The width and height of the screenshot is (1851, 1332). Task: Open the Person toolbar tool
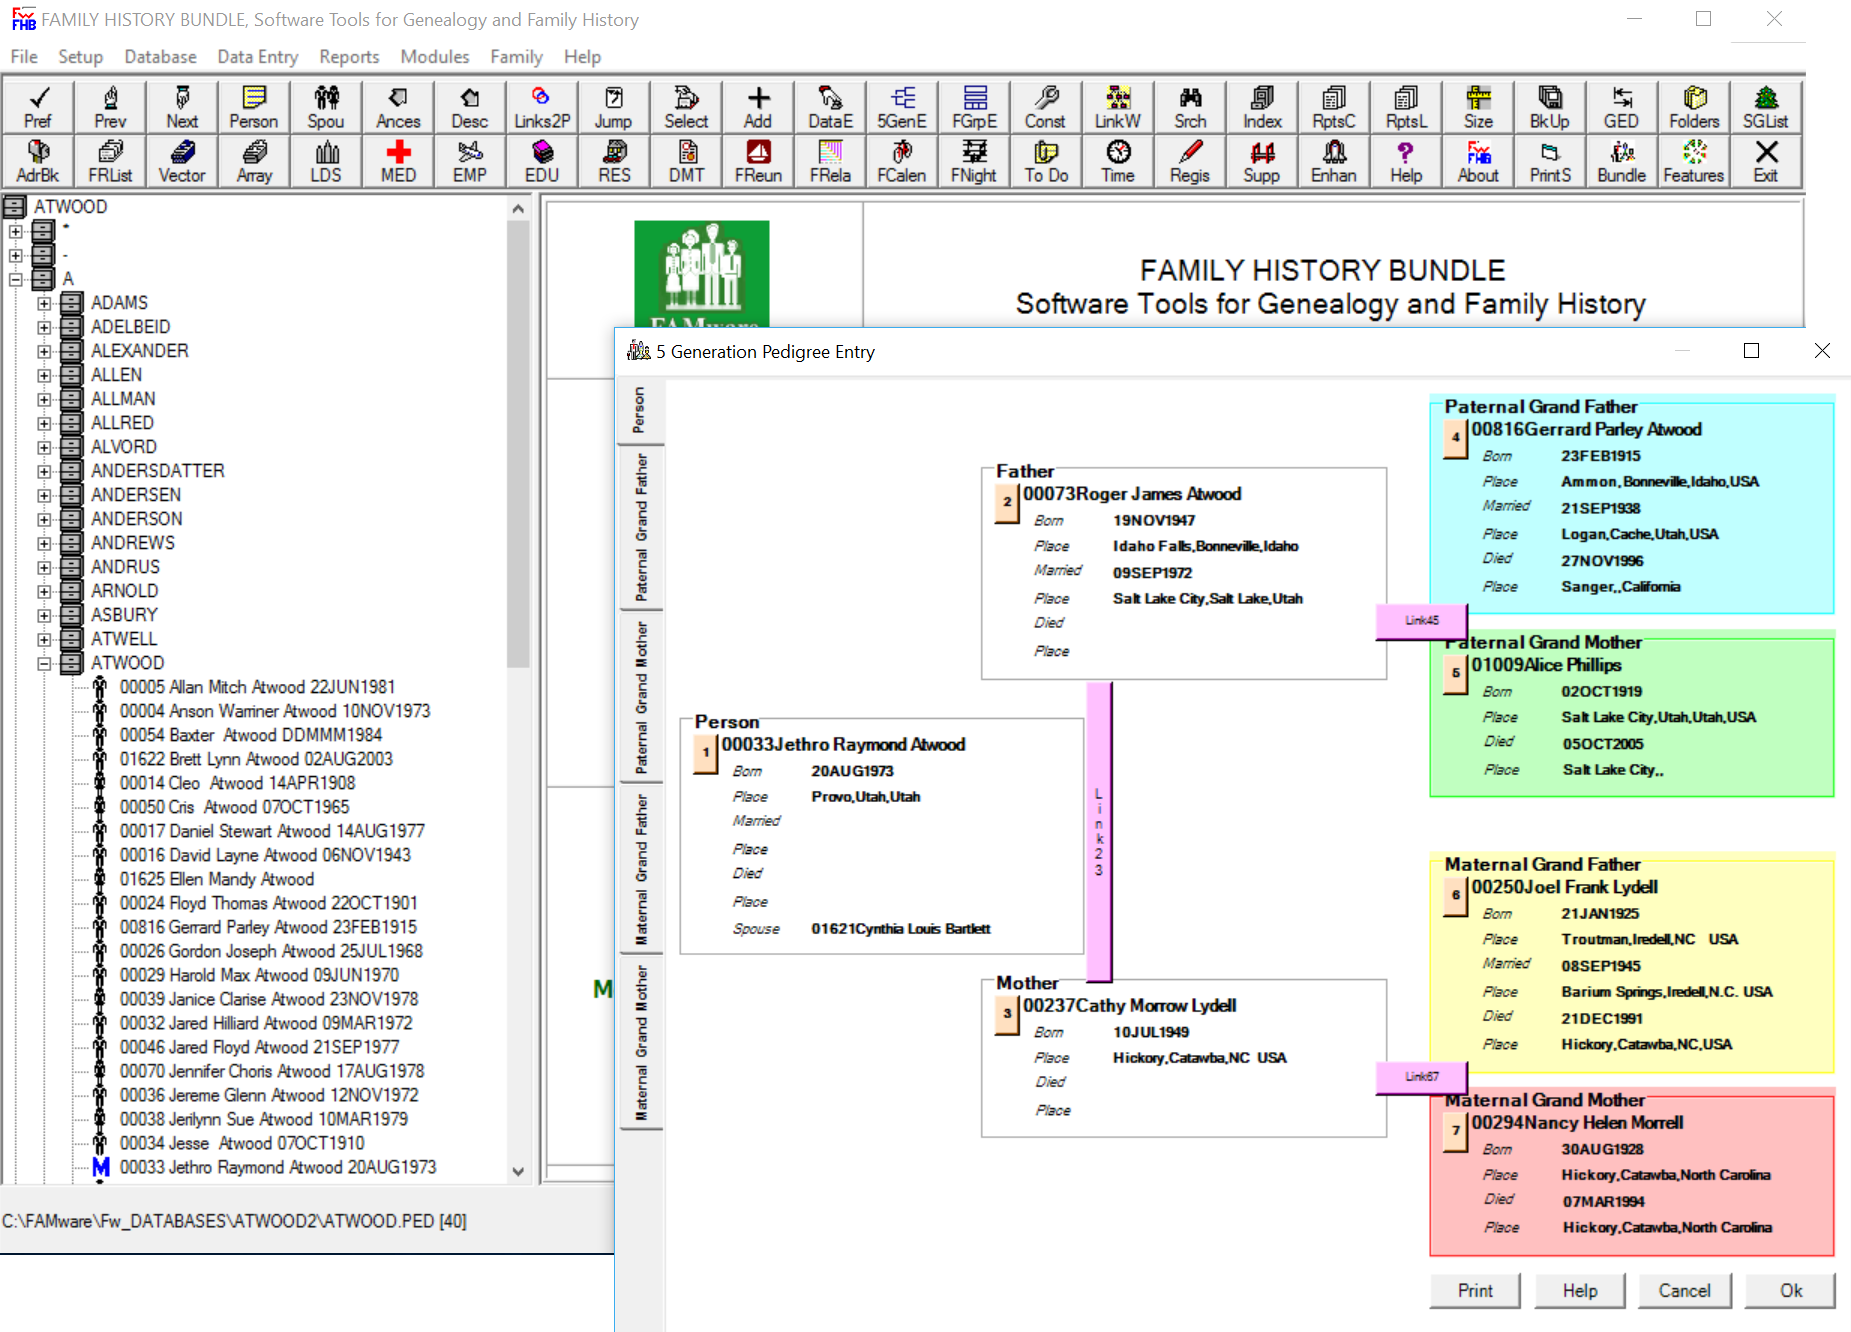click(254, 107)
